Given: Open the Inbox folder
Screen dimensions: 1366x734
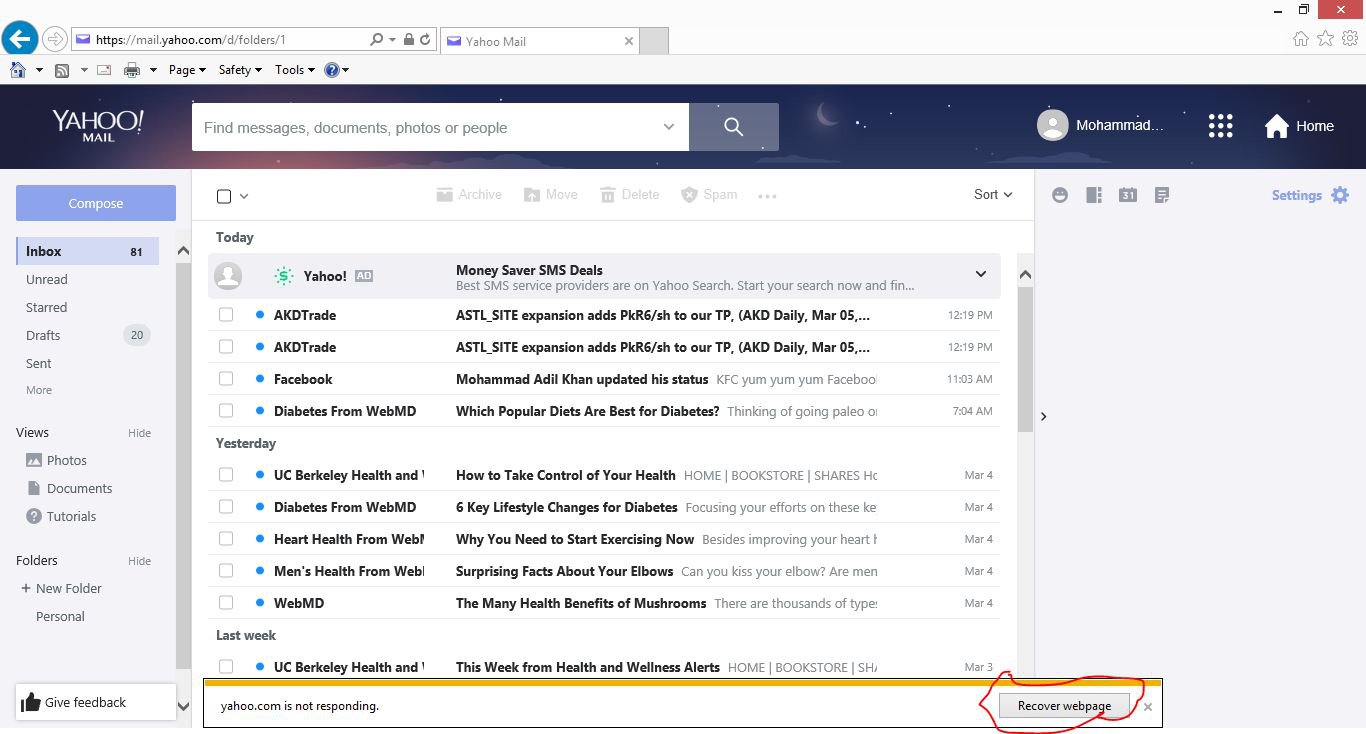Looking at the screenshot, I should point(87,251).
